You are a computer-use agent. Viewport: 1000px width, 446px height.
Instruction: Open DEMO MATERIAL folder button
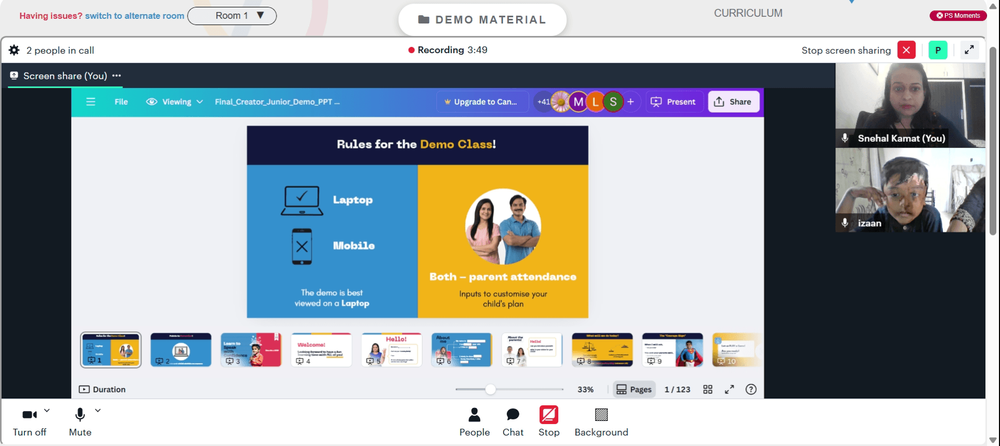click(x=482, y=20)
